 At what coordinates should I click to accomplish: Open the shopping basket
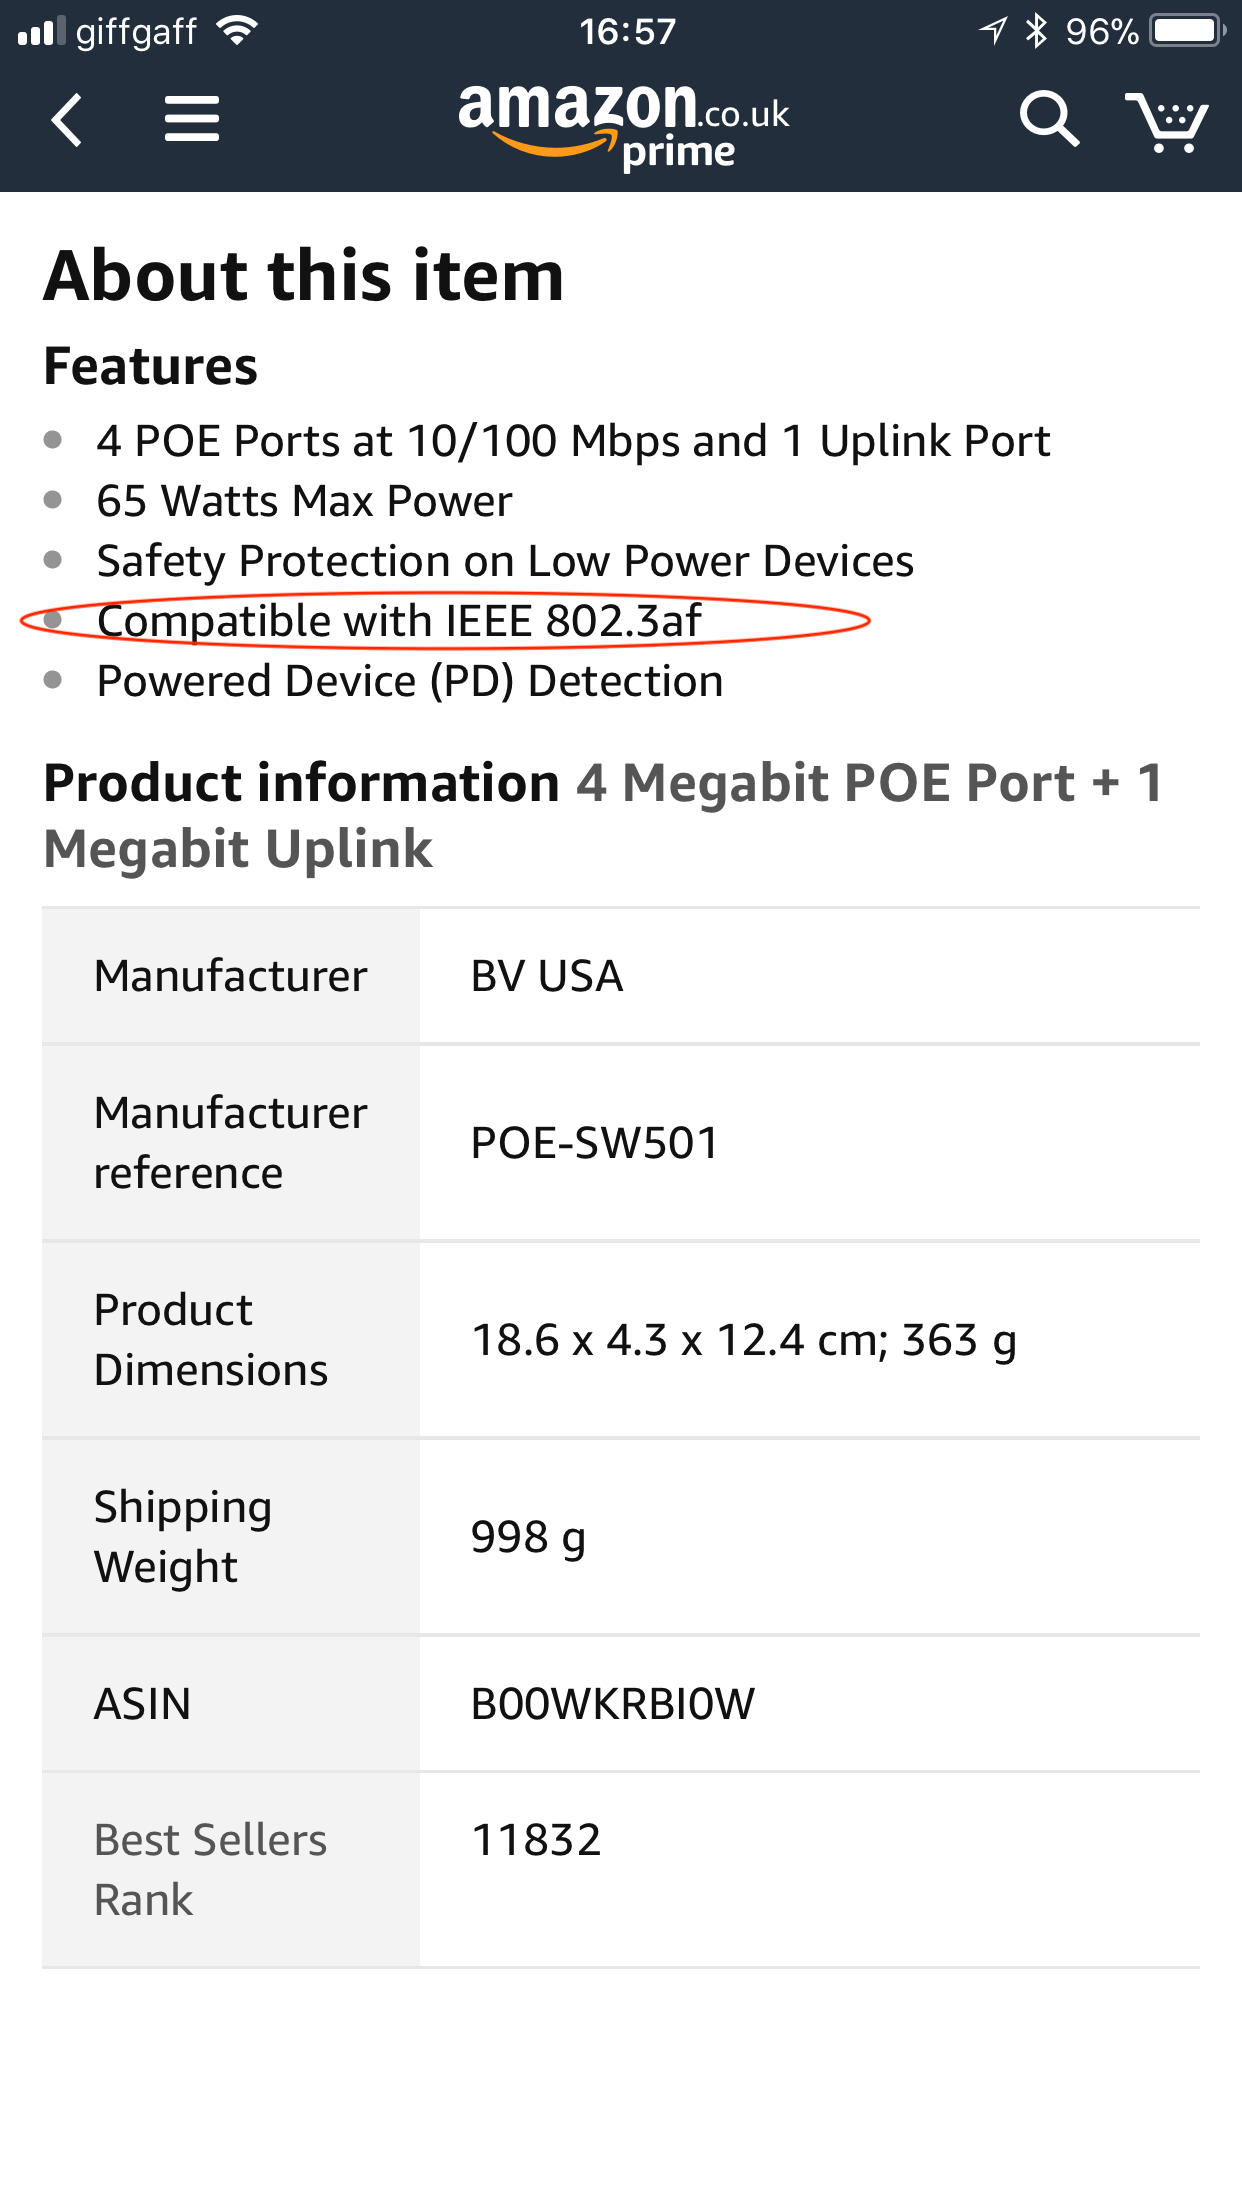(1166, 122)
